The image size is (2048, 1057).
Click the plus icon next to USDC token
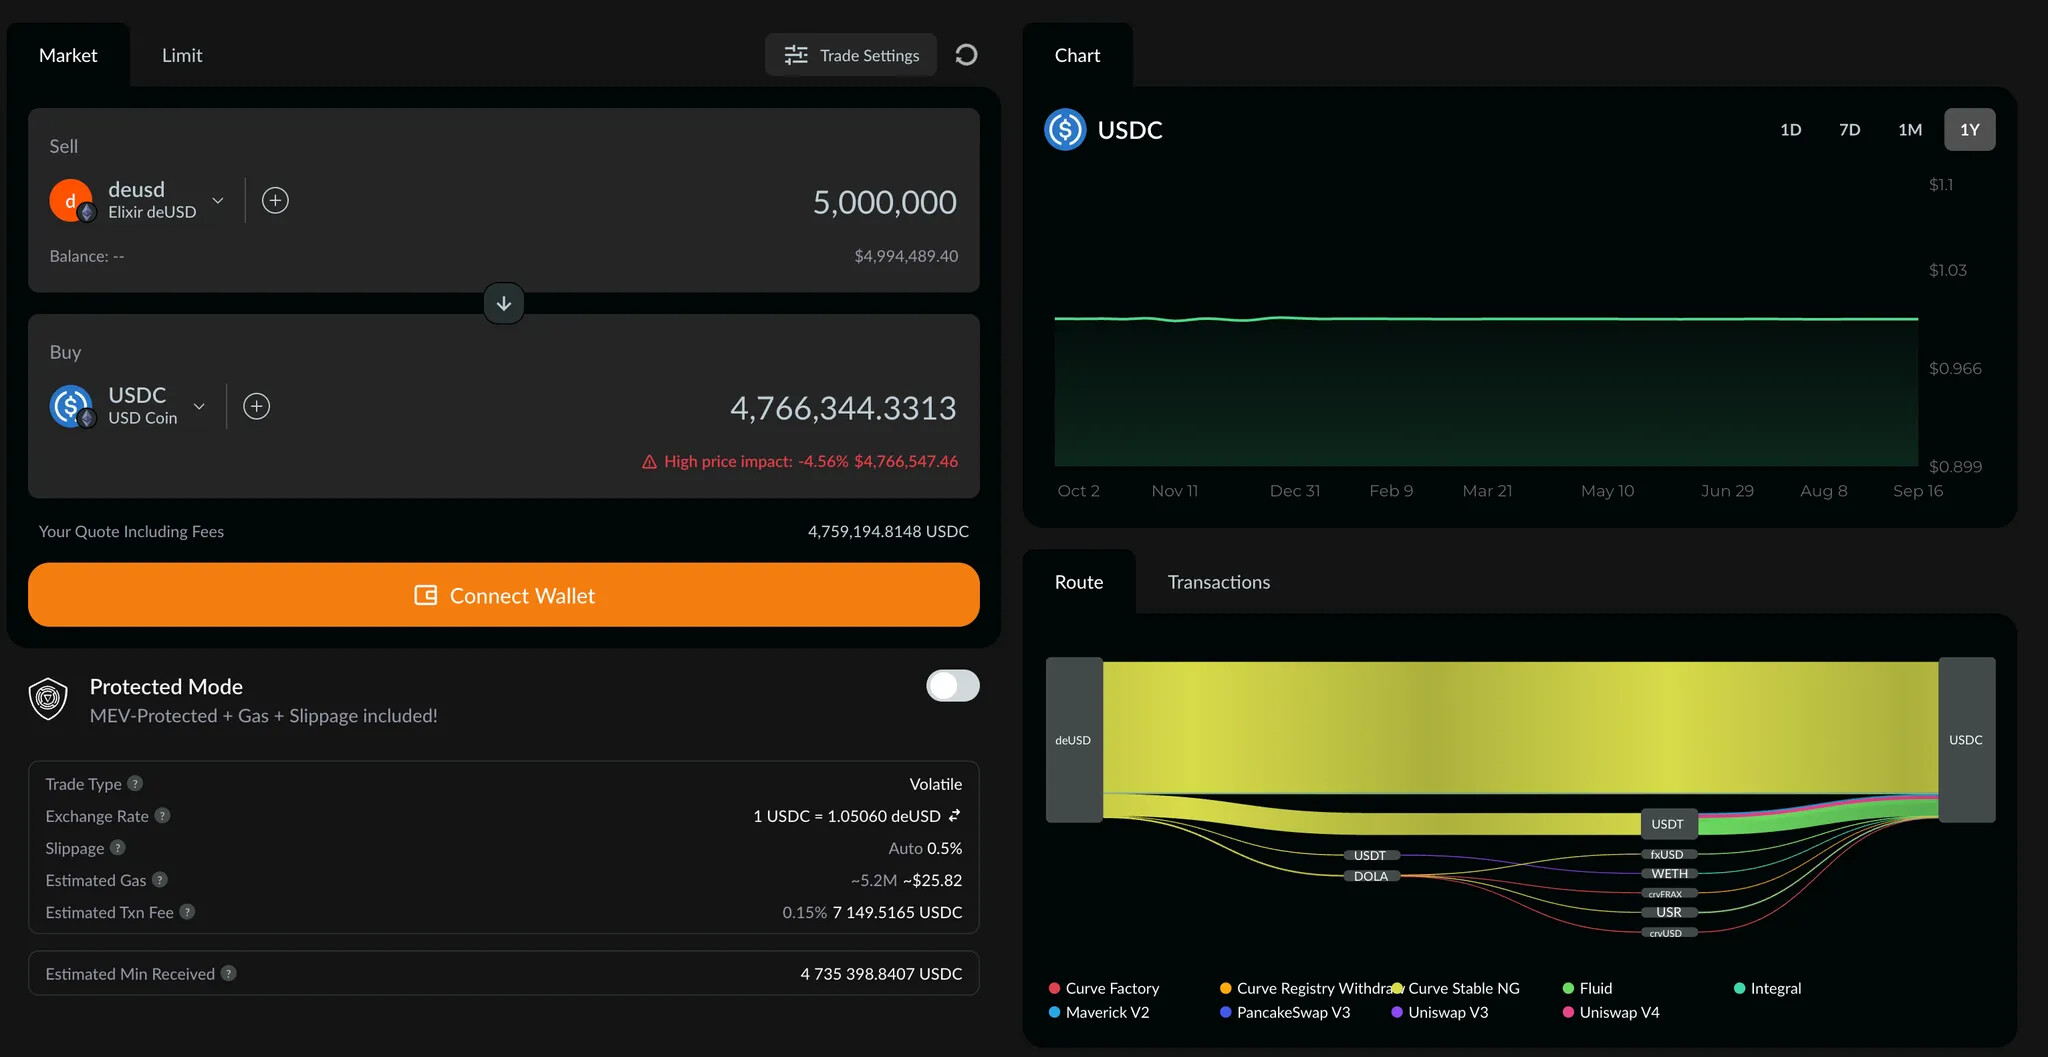tap(257, 406)
